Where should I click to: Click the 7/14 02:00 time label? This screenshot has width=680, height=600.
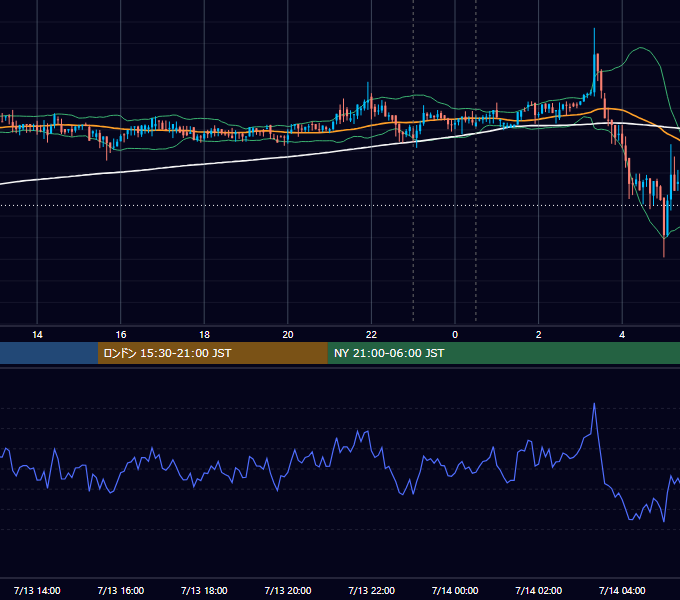pos(539,590)
